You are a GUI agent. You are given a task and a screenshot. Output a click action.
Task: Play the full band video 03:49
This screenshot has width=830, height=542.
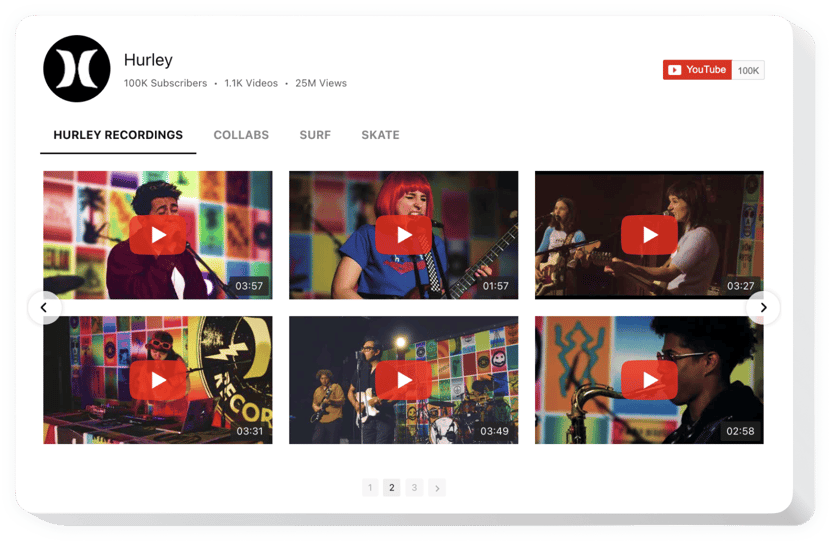403,381
